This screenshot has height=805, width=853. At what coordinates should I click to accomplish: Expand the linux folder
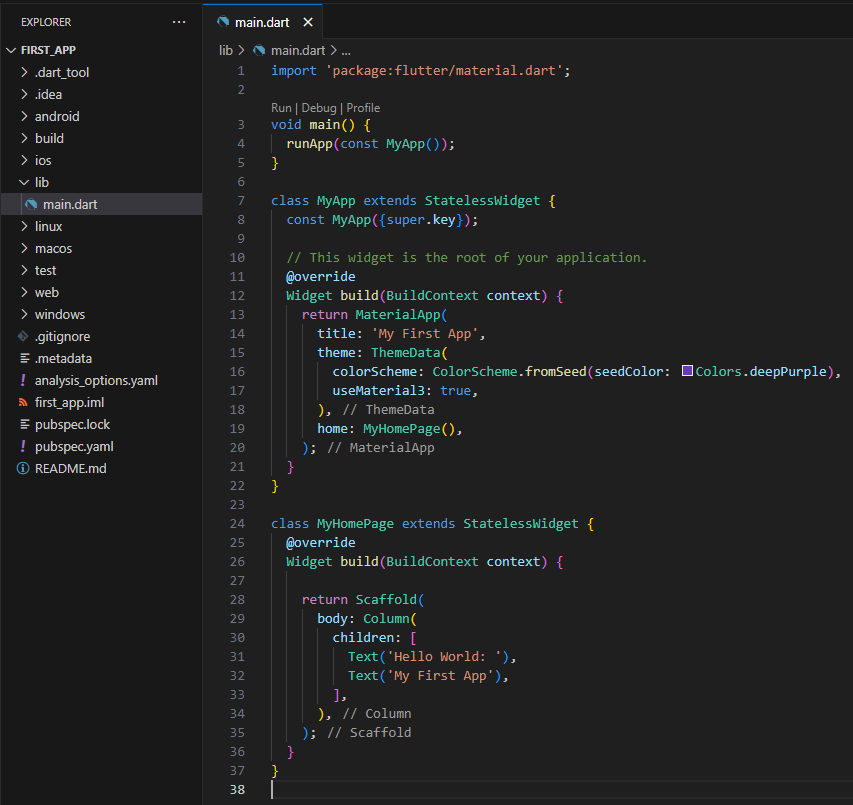(24, 226)
